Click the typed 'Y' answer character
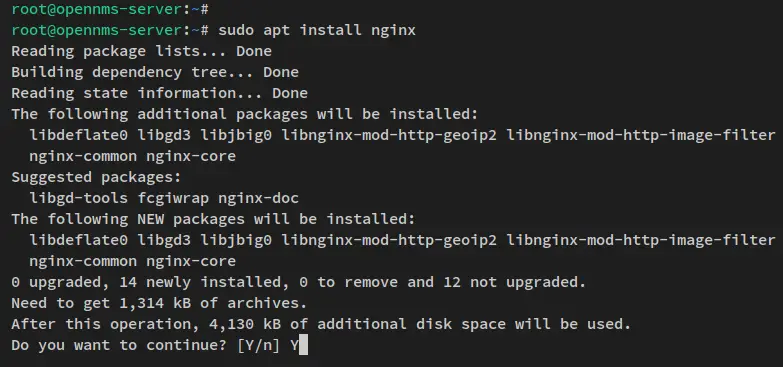 click(x=294, y=345)
